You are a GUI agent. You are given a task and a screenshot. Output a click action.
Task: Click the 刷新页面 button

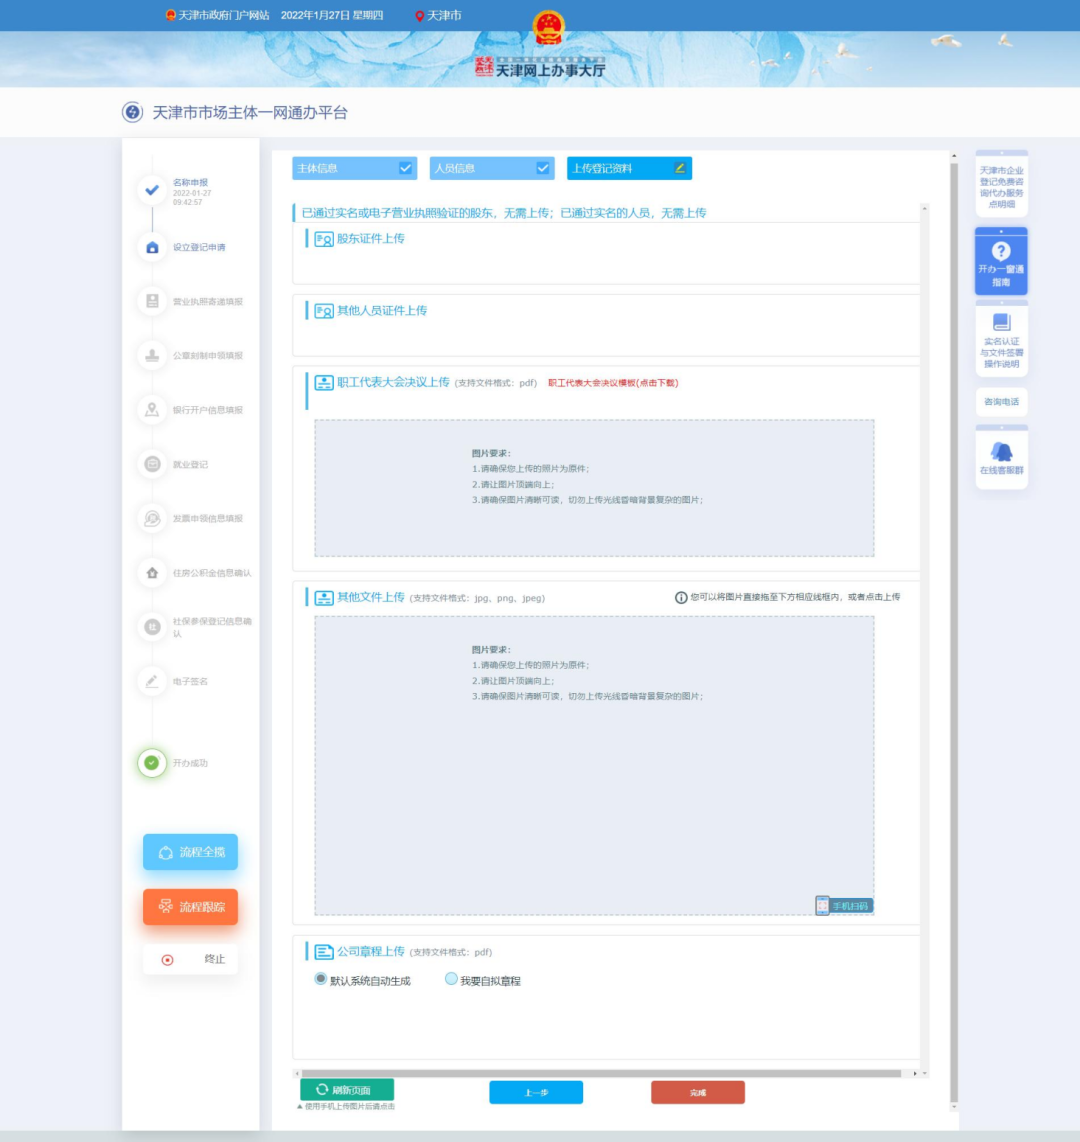coord(347,1090)
